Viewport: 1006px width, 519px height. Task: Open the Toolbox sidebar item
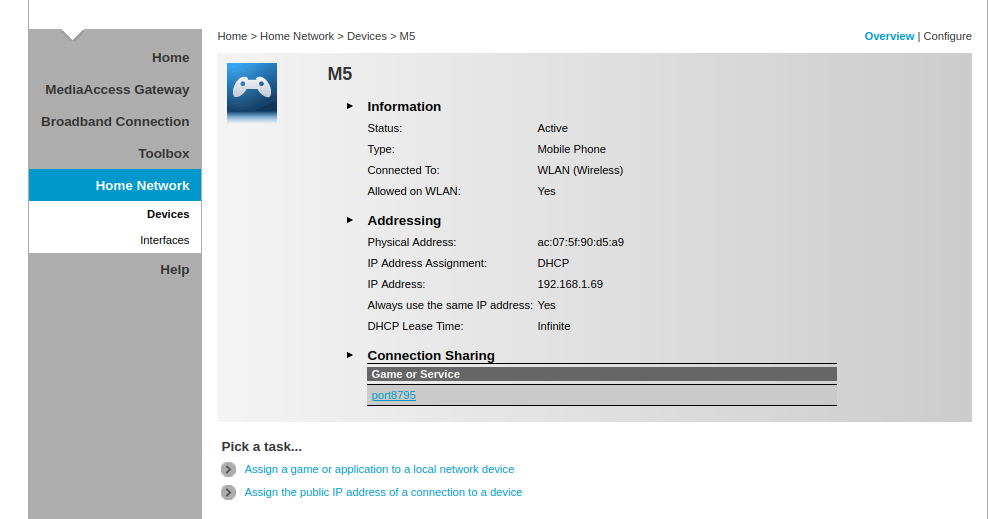[163, 154]
